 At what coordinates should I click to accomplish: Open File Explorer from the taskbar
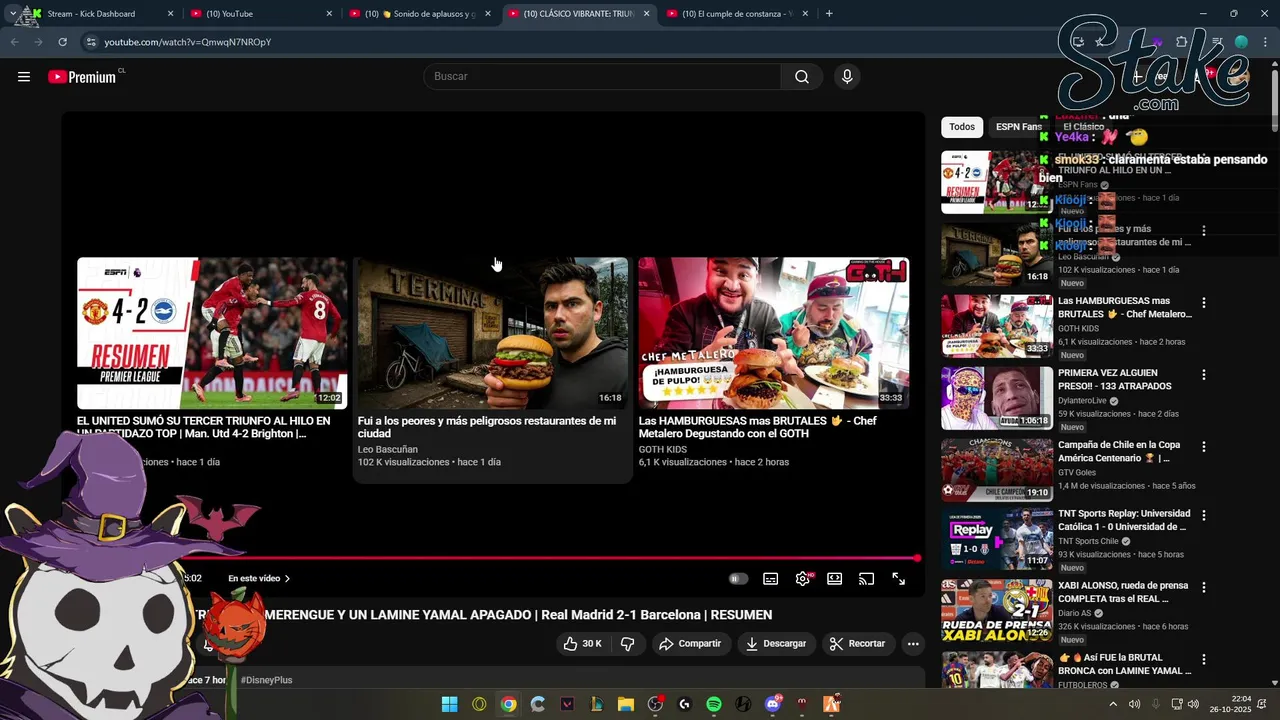pyautogui.click(x=626, y=704)
